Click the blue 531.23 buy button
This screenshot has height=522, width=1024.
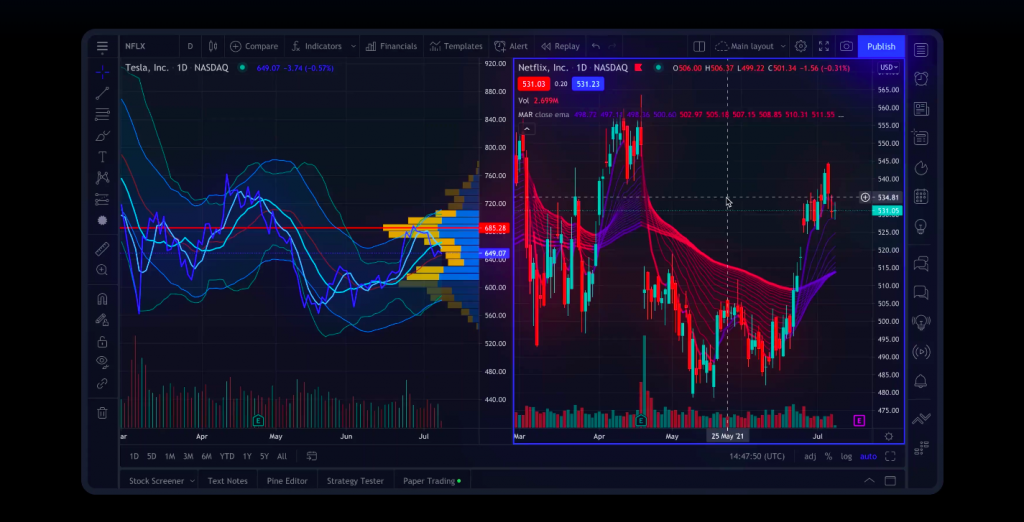[587, 84]
